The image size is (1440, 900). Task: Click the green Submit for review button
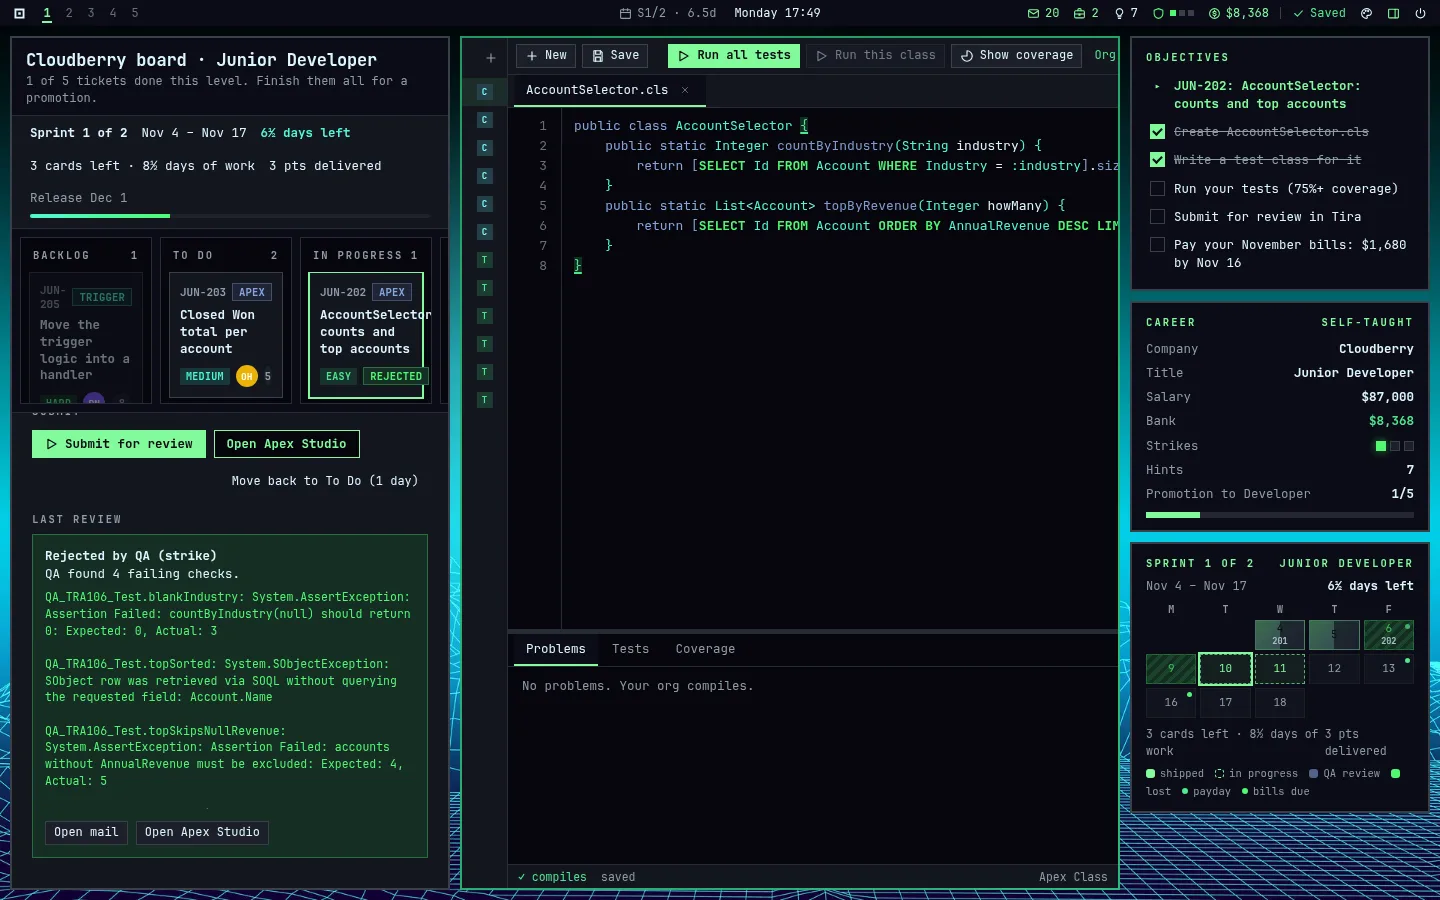(x=119, y=444)
